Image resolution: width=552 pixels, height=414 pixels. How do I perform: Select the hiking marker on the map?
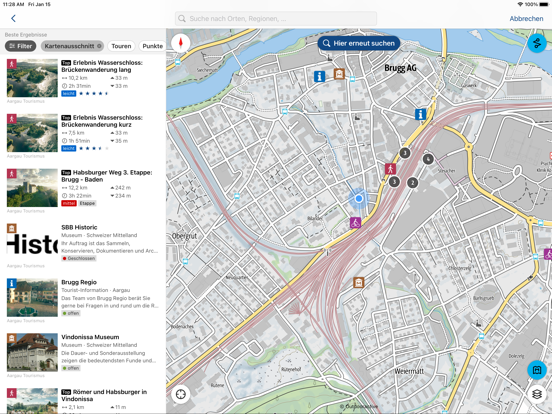click(390, 169)
